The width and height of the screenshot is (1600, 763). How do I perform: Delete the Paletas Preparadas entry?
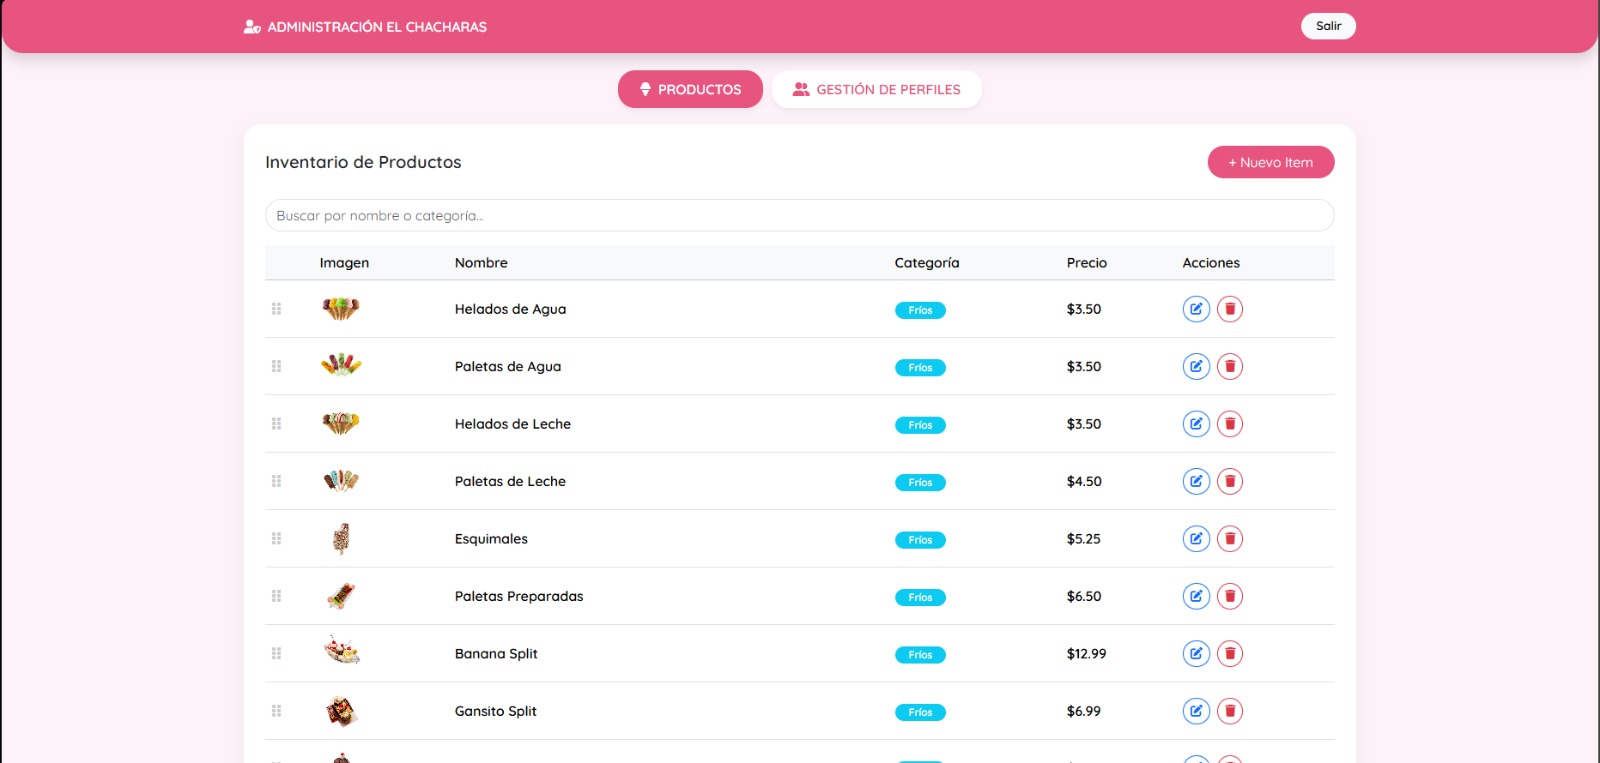point(1230,597)
